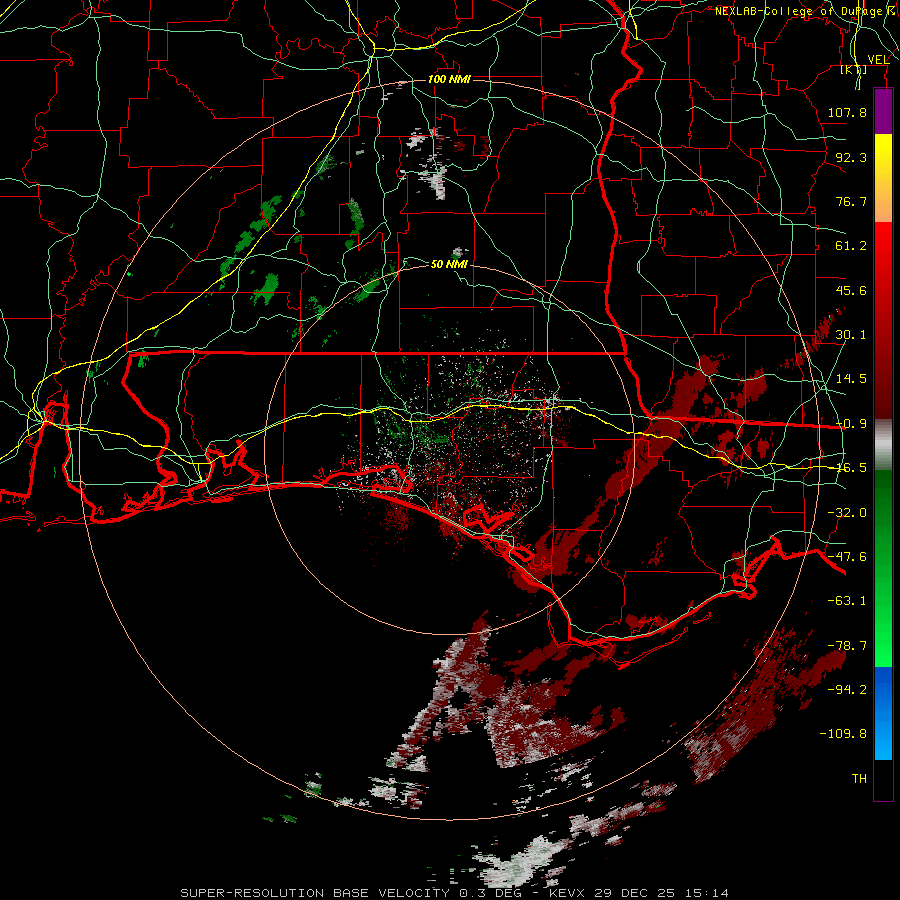Click the 61.2 velocity scale value

coord(851,246)
